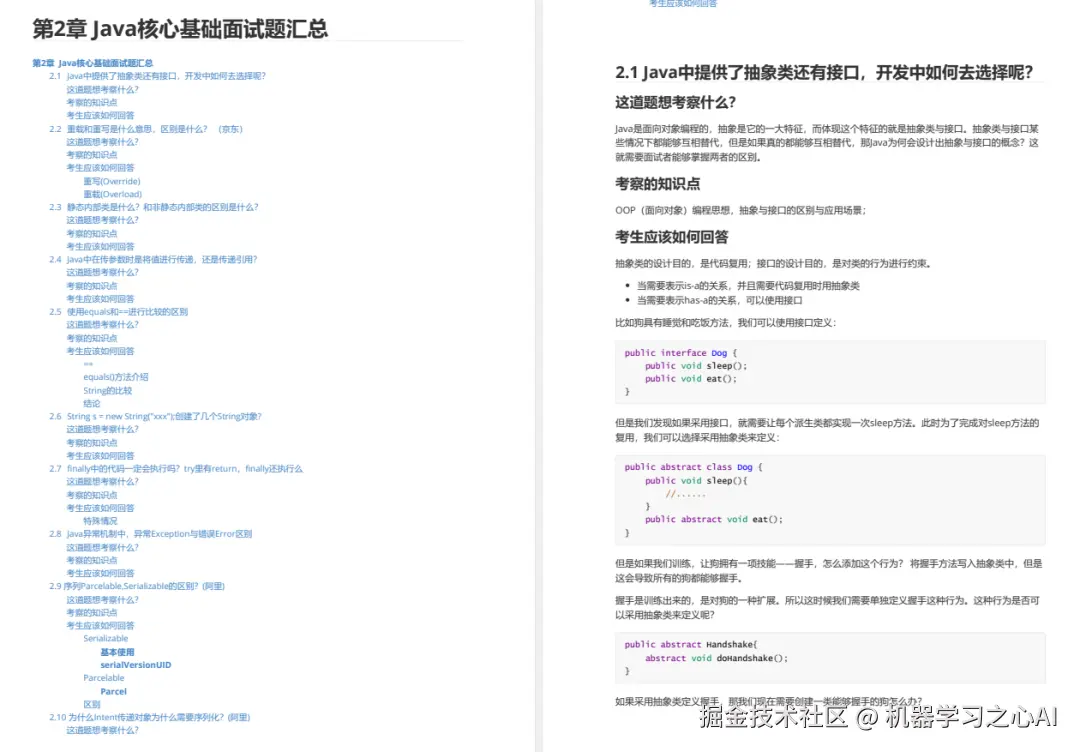Click 这道题想考察什么? under TOC section 2.6
This screenshot has height=752, width=1080.
tap(102, 429)
